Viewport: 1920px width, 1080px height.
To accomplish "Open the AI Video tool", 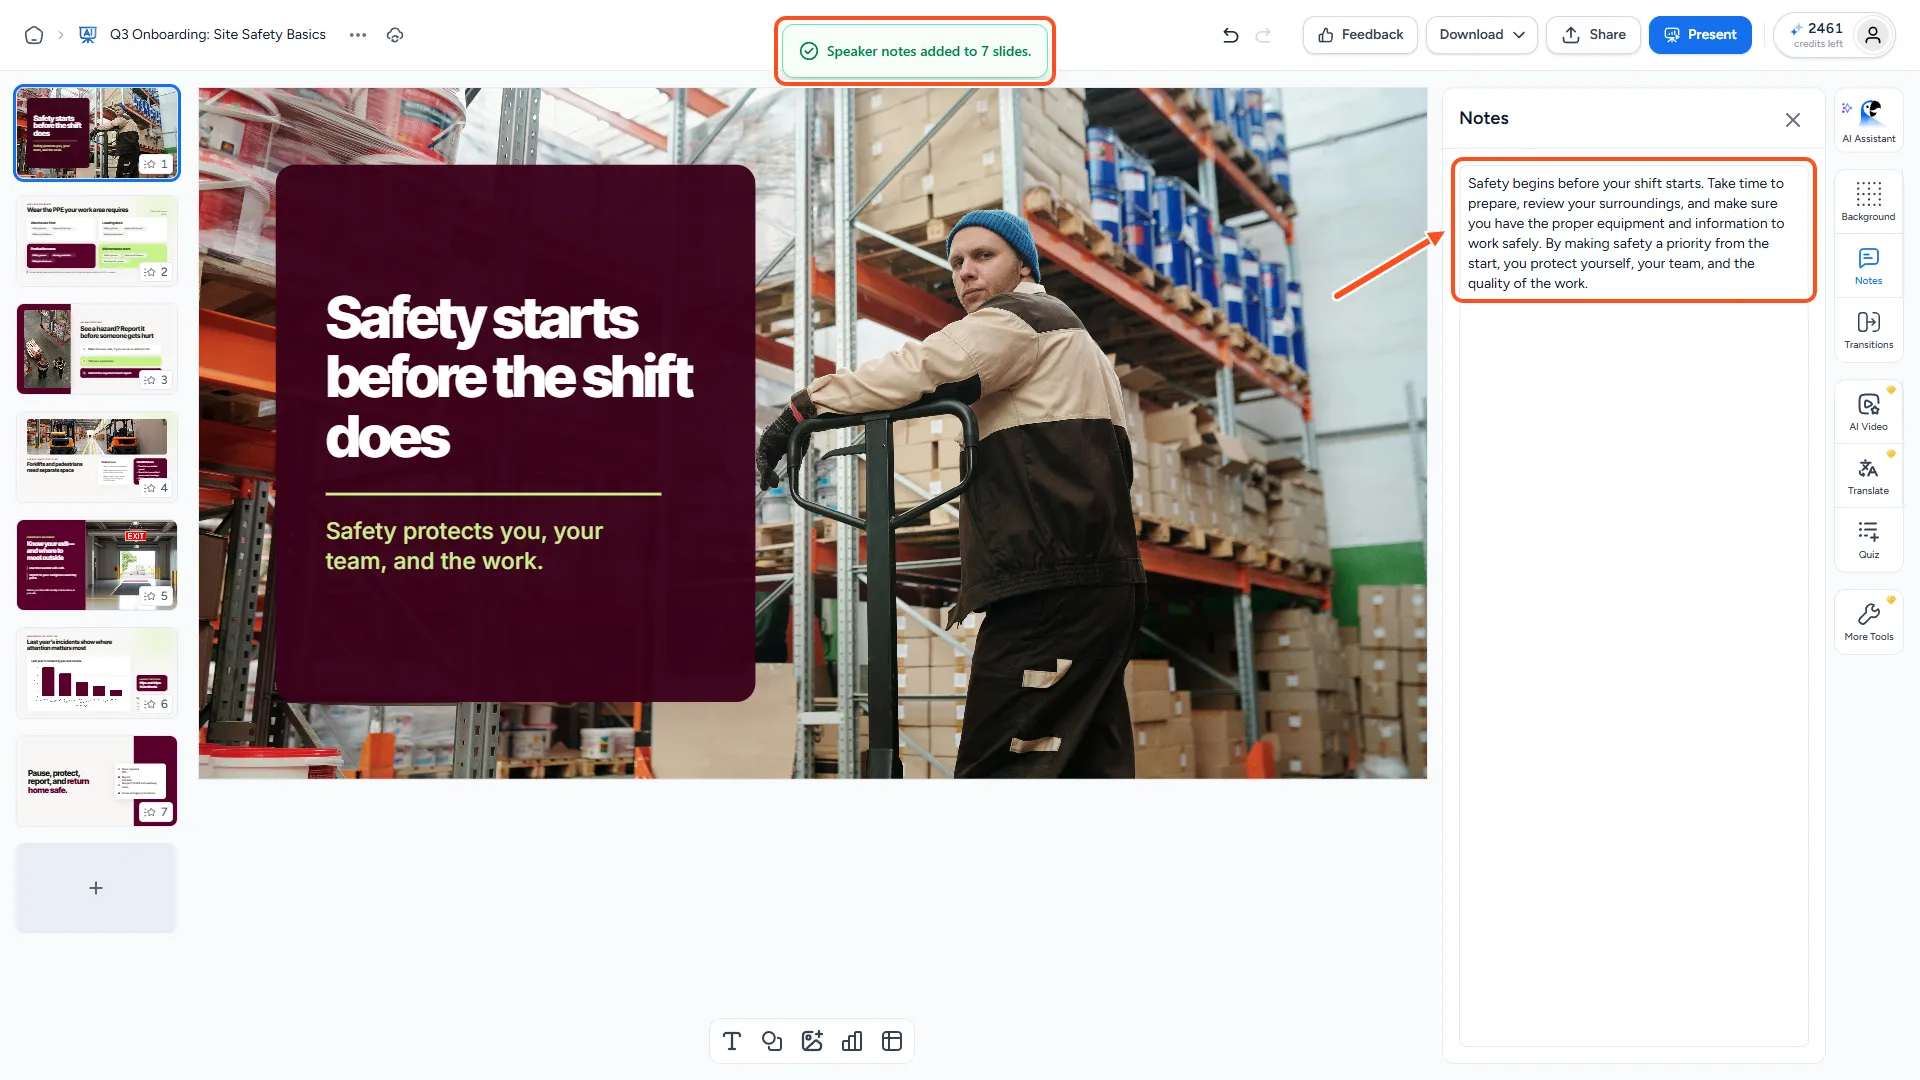I will point(1868,411).
